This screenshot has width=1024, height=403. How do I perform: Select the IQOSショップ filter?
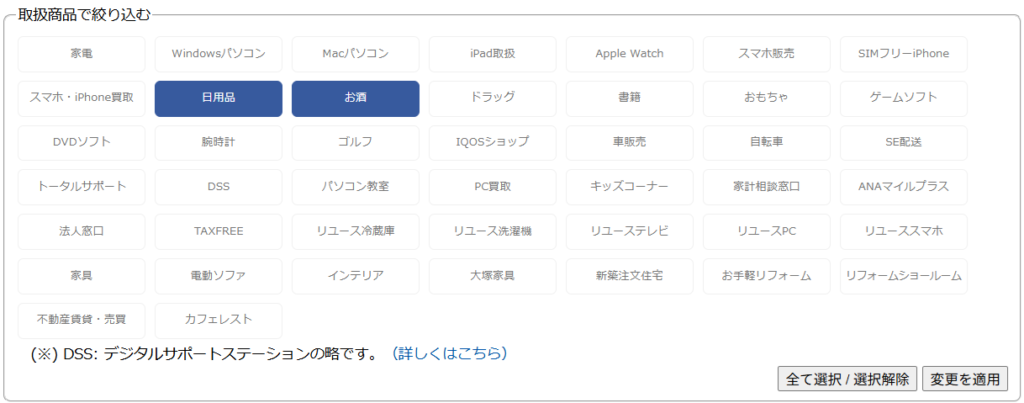492,142
